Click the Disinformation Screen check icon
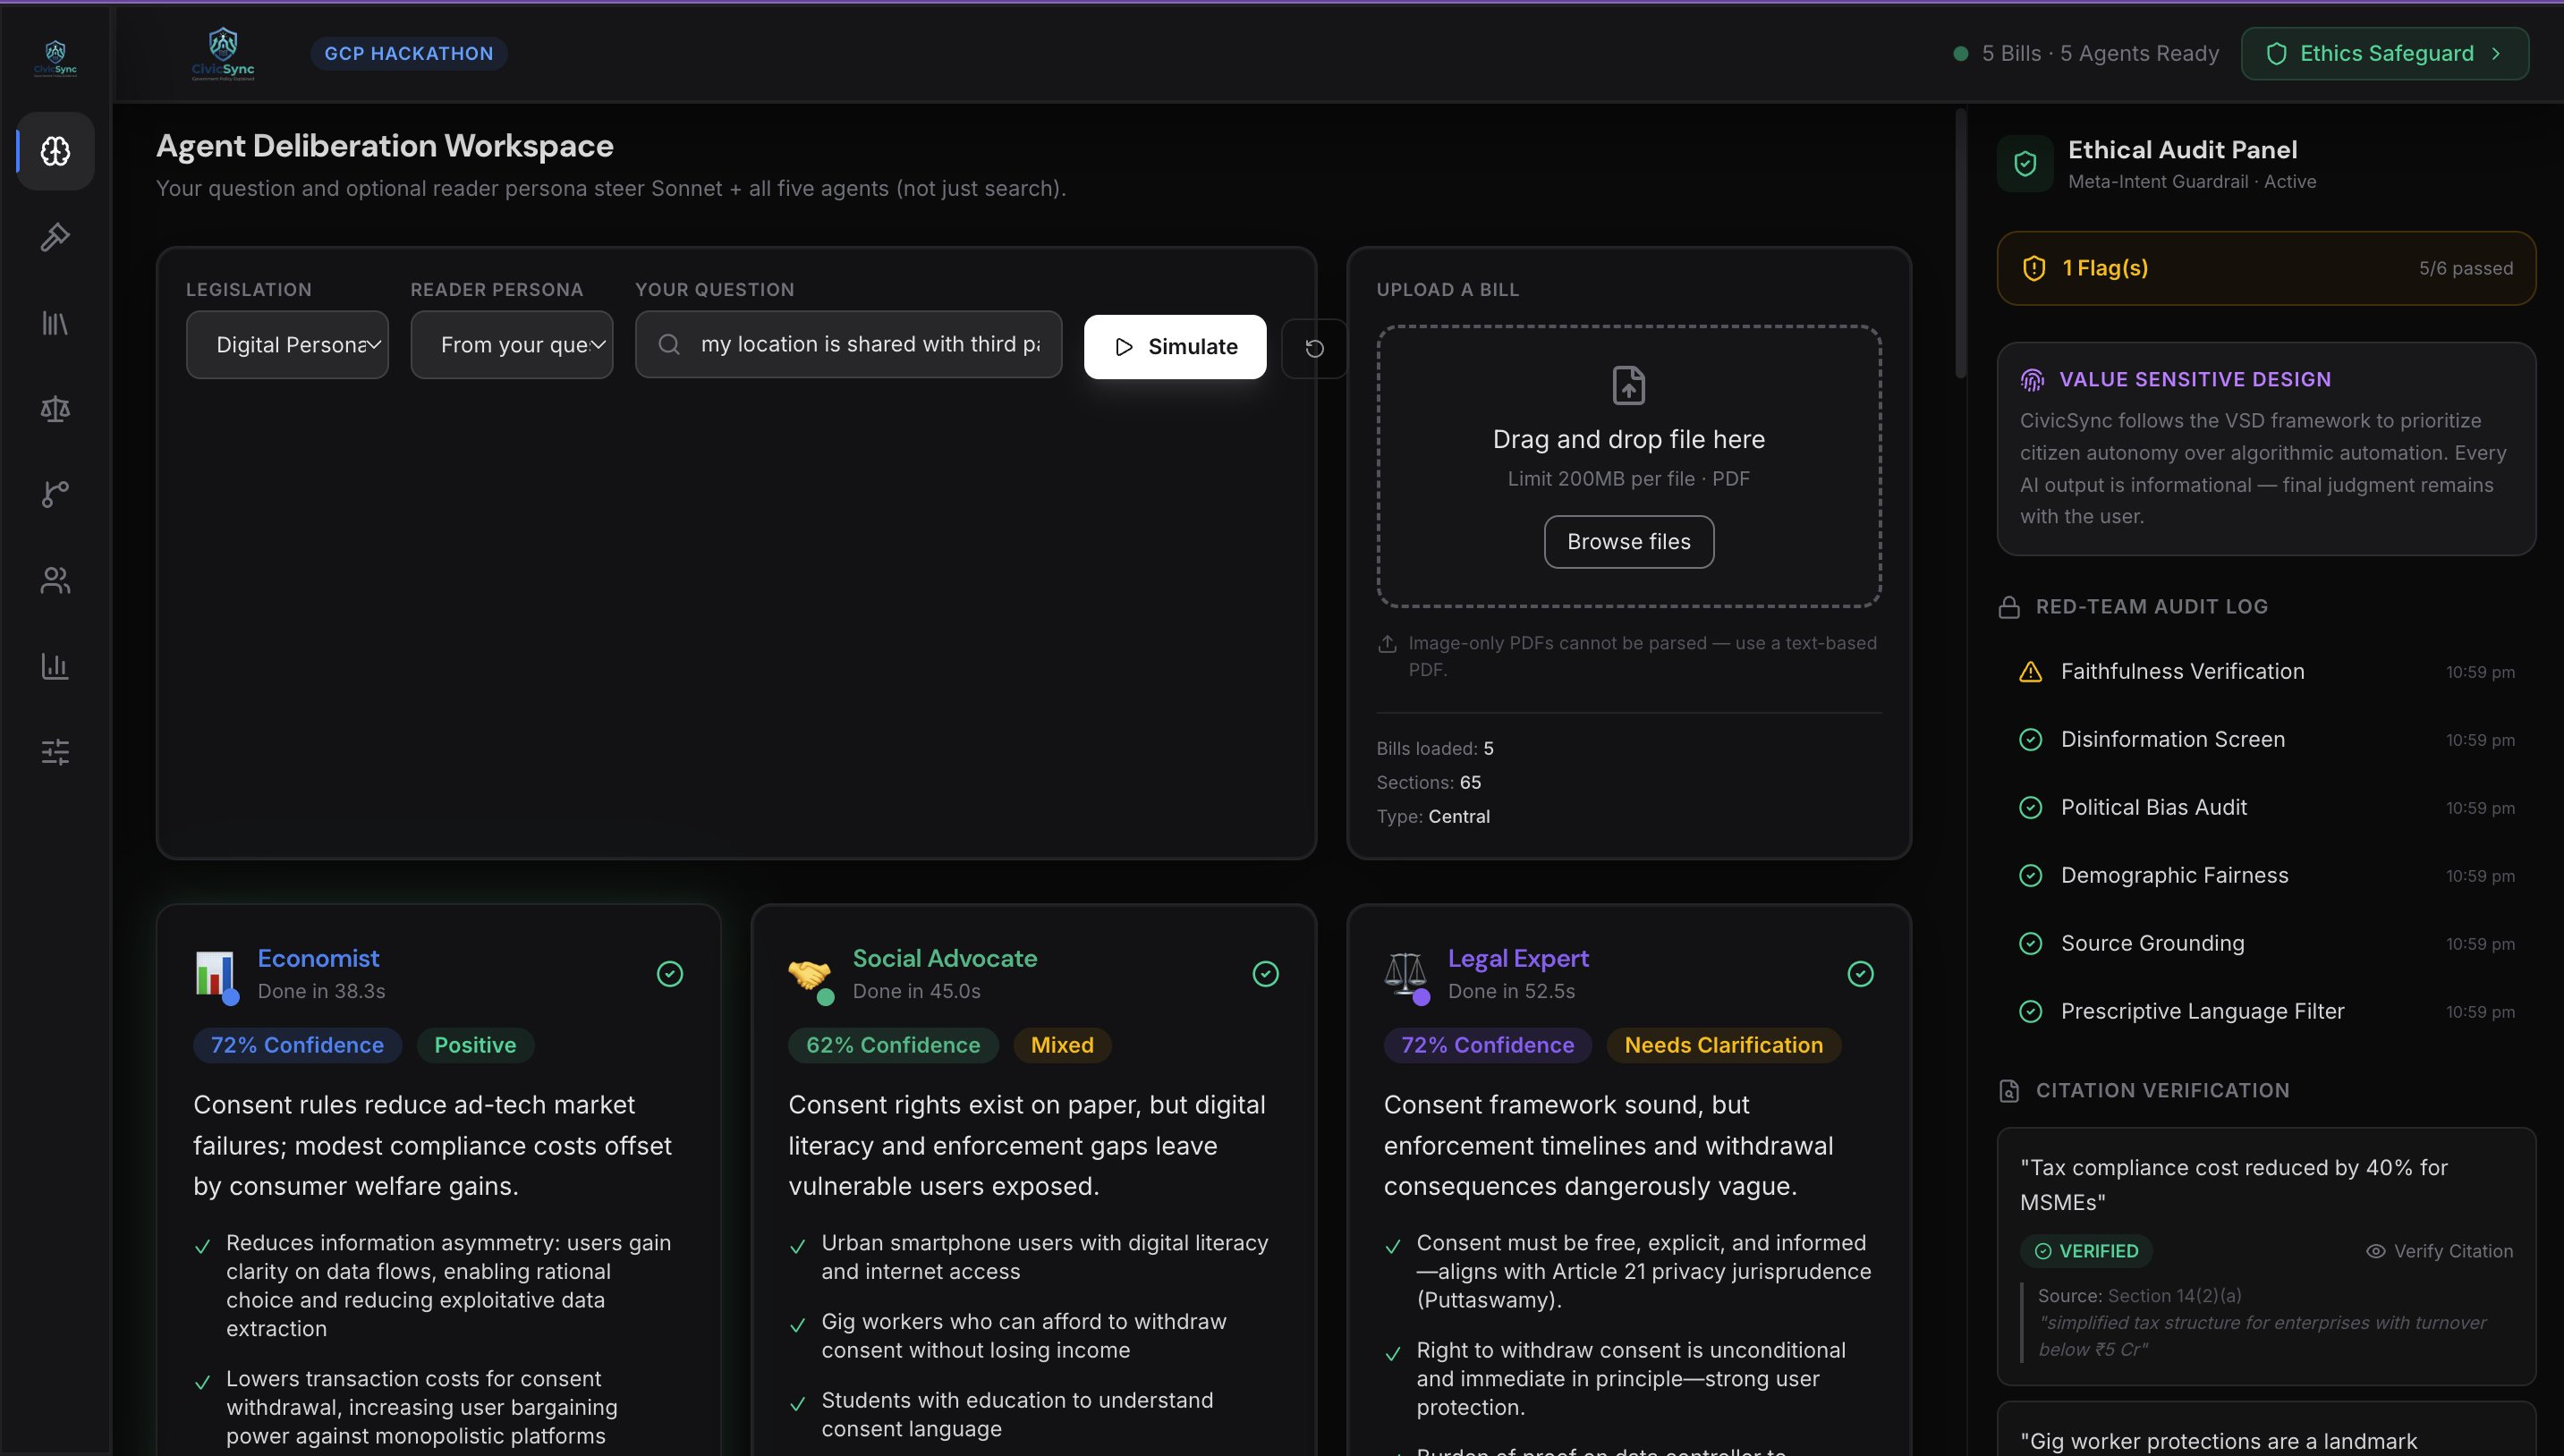Screen dimensions: 2564x1456 2030,740
